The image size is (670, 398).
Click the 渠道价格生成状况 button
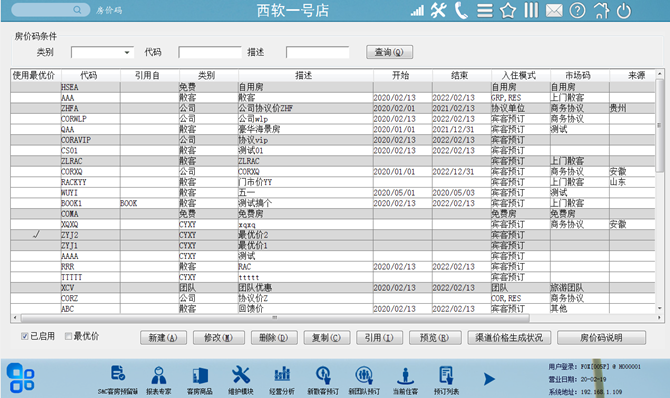pyautogui.click(x=509, y=338)
